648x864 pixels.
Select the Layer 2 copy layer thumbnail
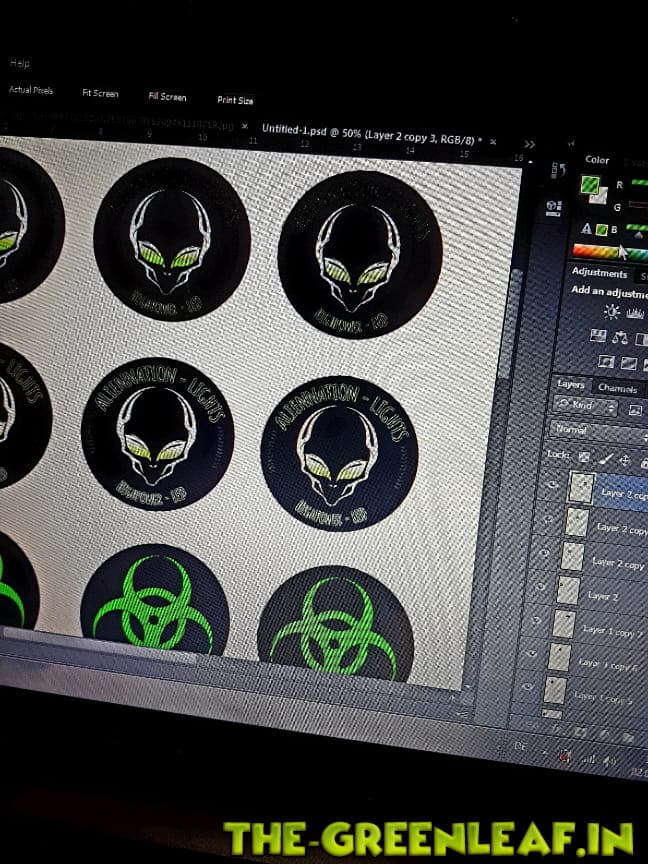(x=572, y=556)
